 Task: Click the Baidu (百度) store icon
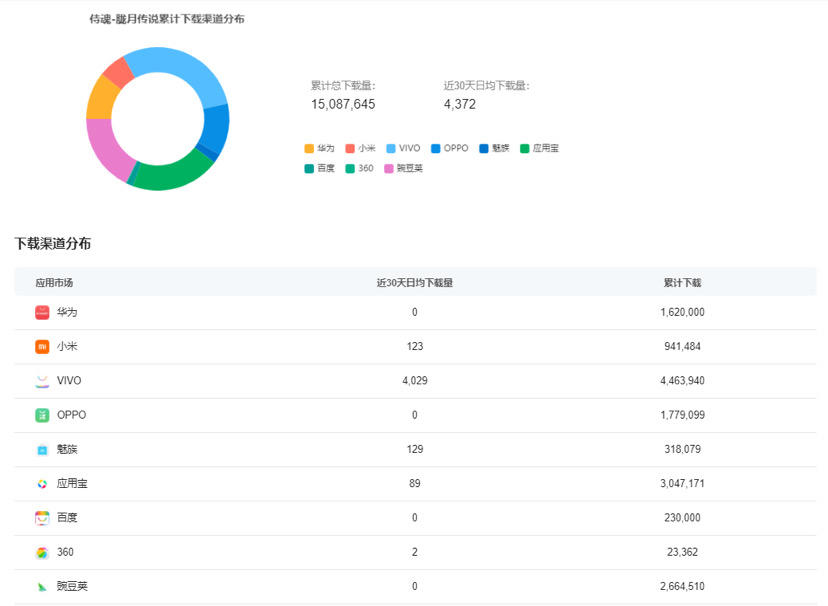[x=42, y=518]
